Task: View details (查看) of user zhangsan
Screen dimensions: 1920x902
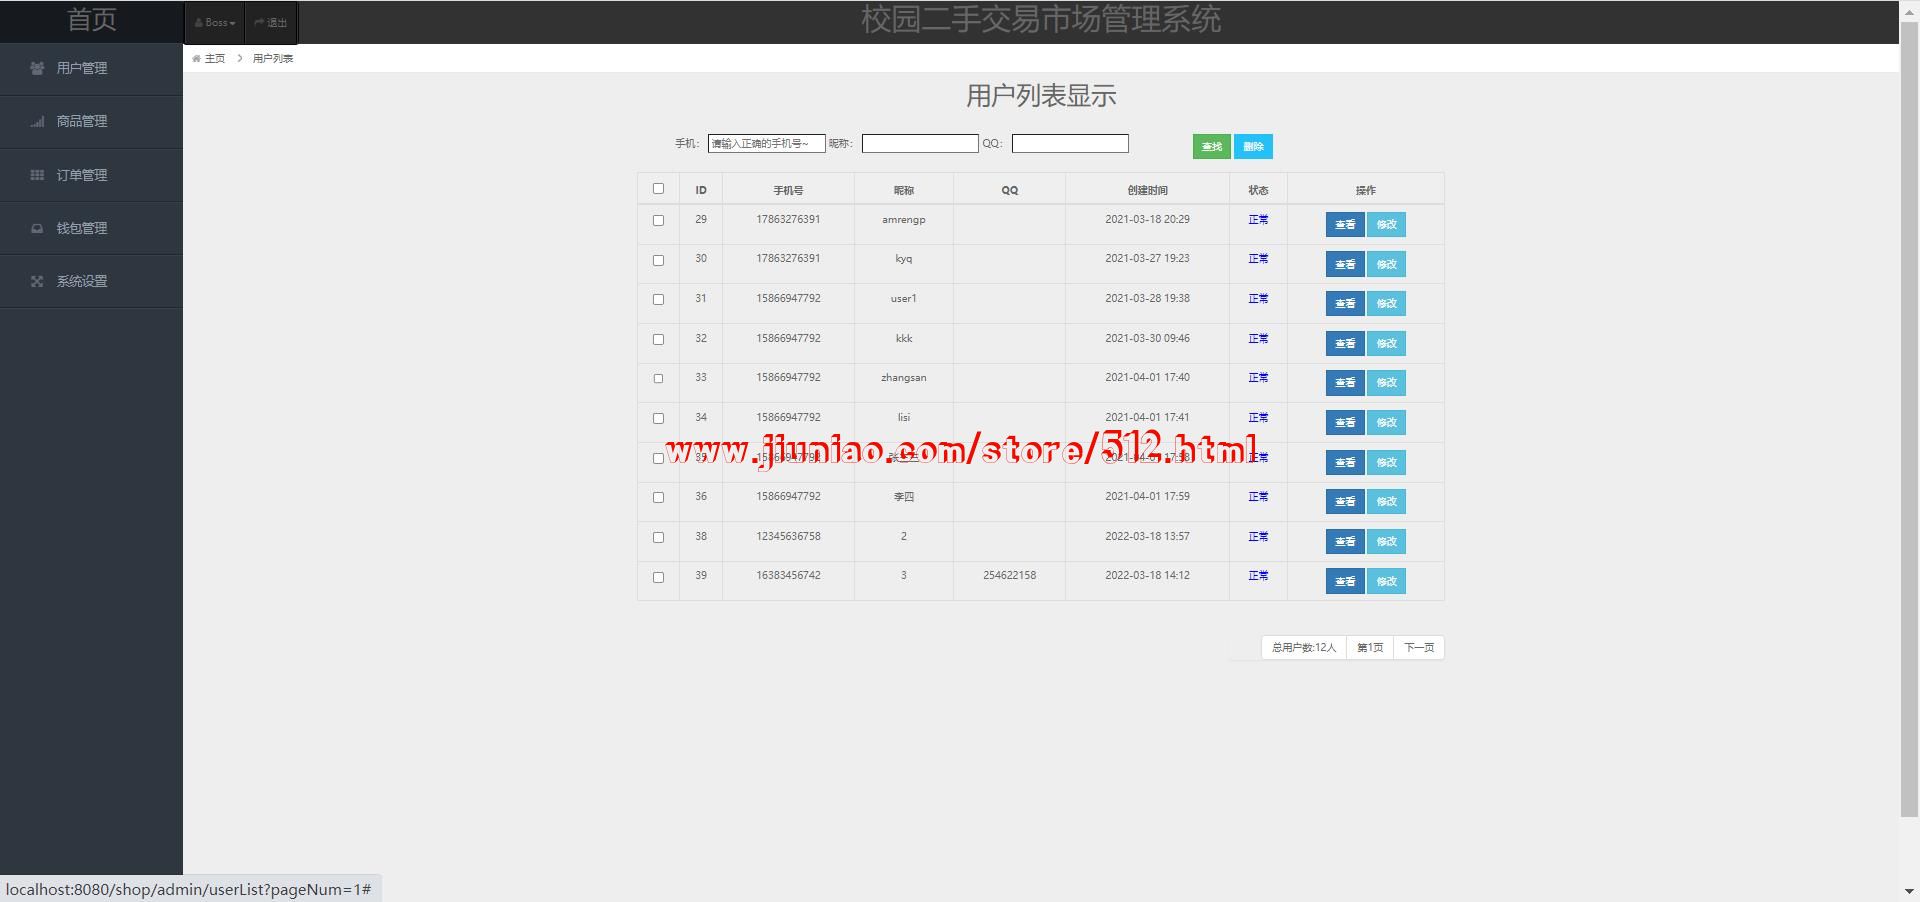Action: pos(1345,382)
